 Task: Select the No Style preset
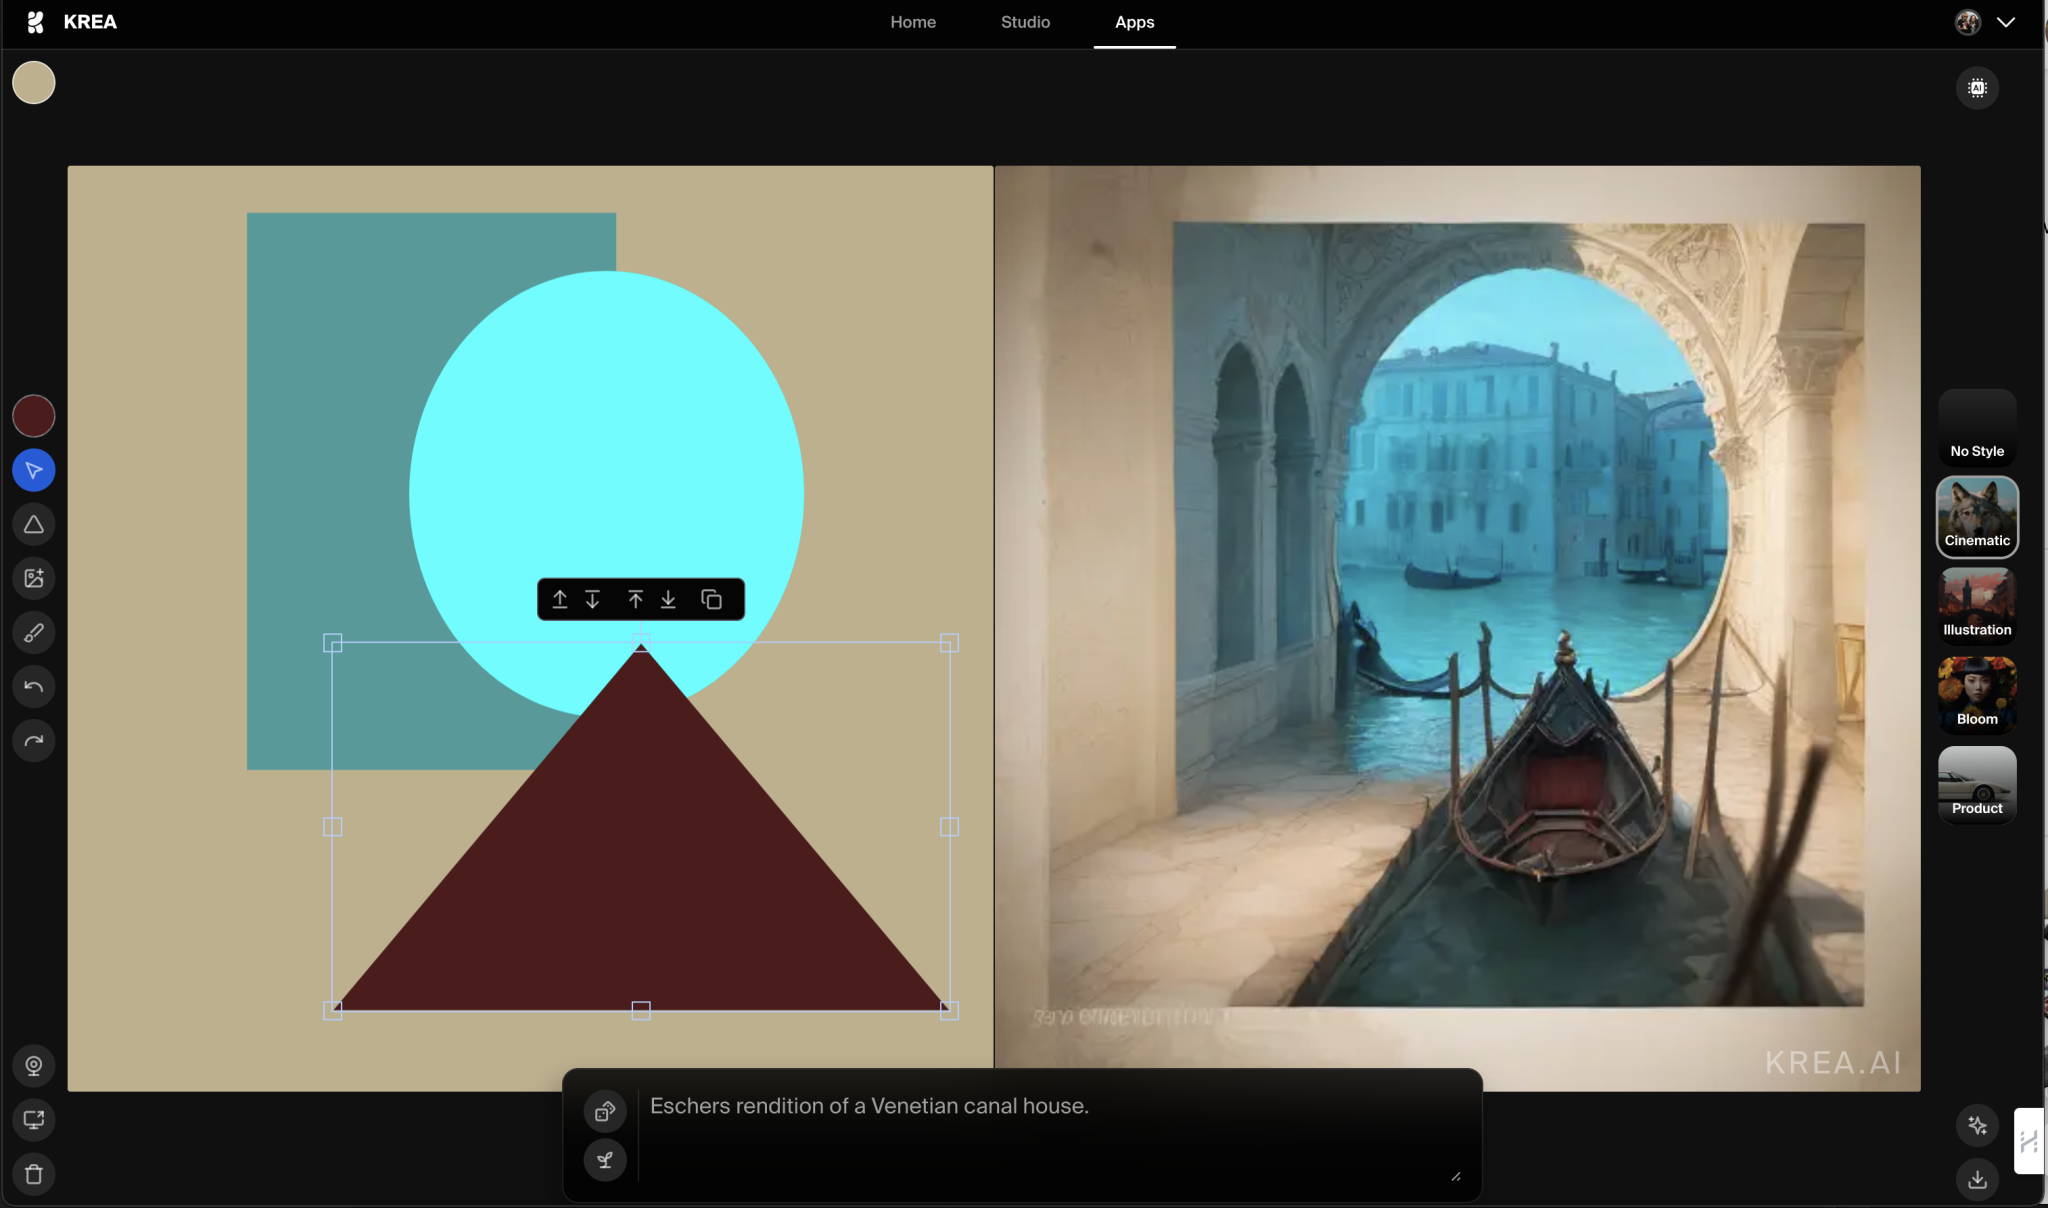[1975, 428]
